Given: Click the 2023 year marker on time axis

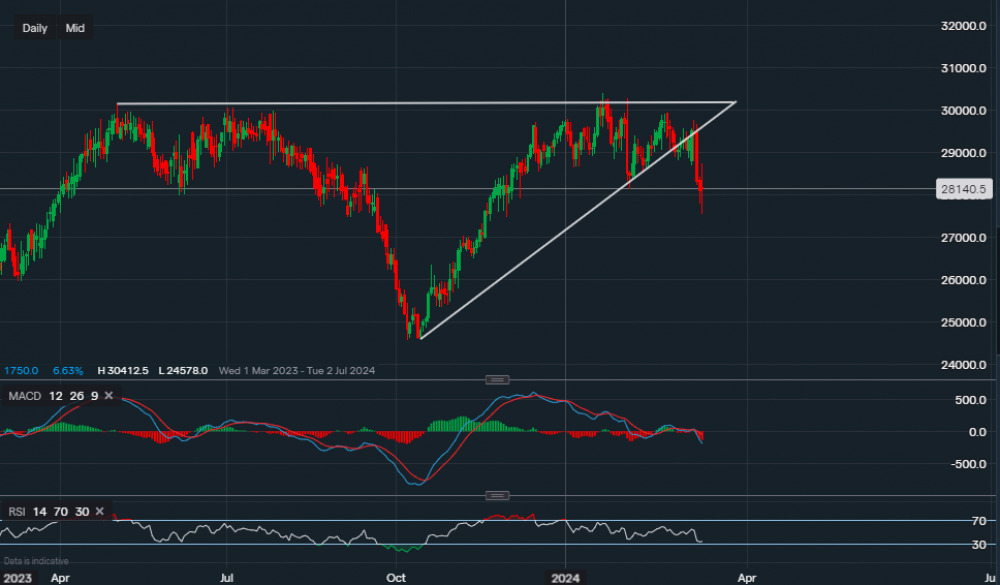Looking at the screenshot, I should tap(17, 578).
